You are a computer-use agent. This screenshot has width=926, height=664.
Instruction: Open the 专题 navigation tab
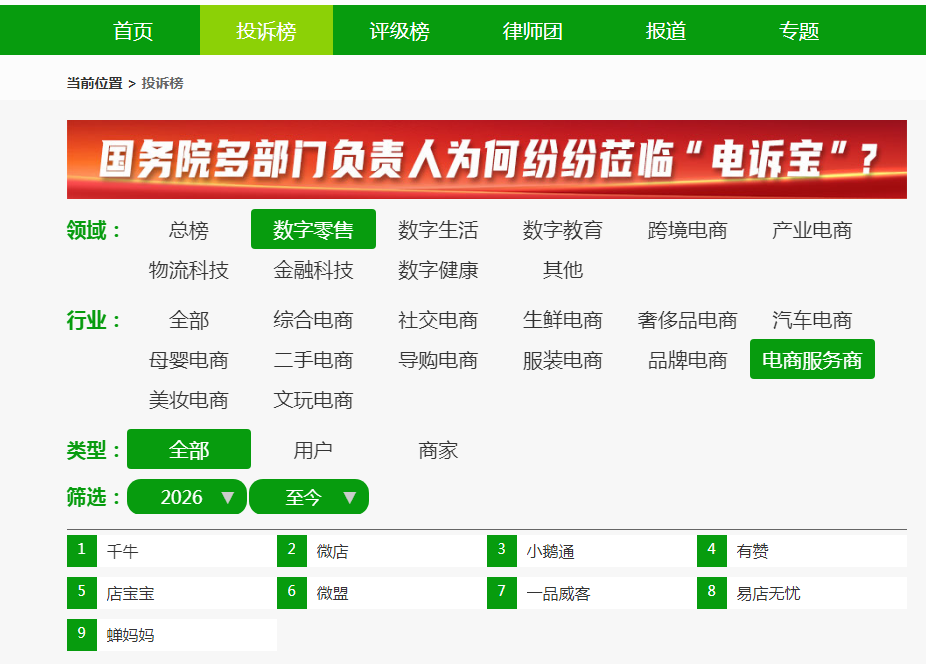tap(799, 31)
